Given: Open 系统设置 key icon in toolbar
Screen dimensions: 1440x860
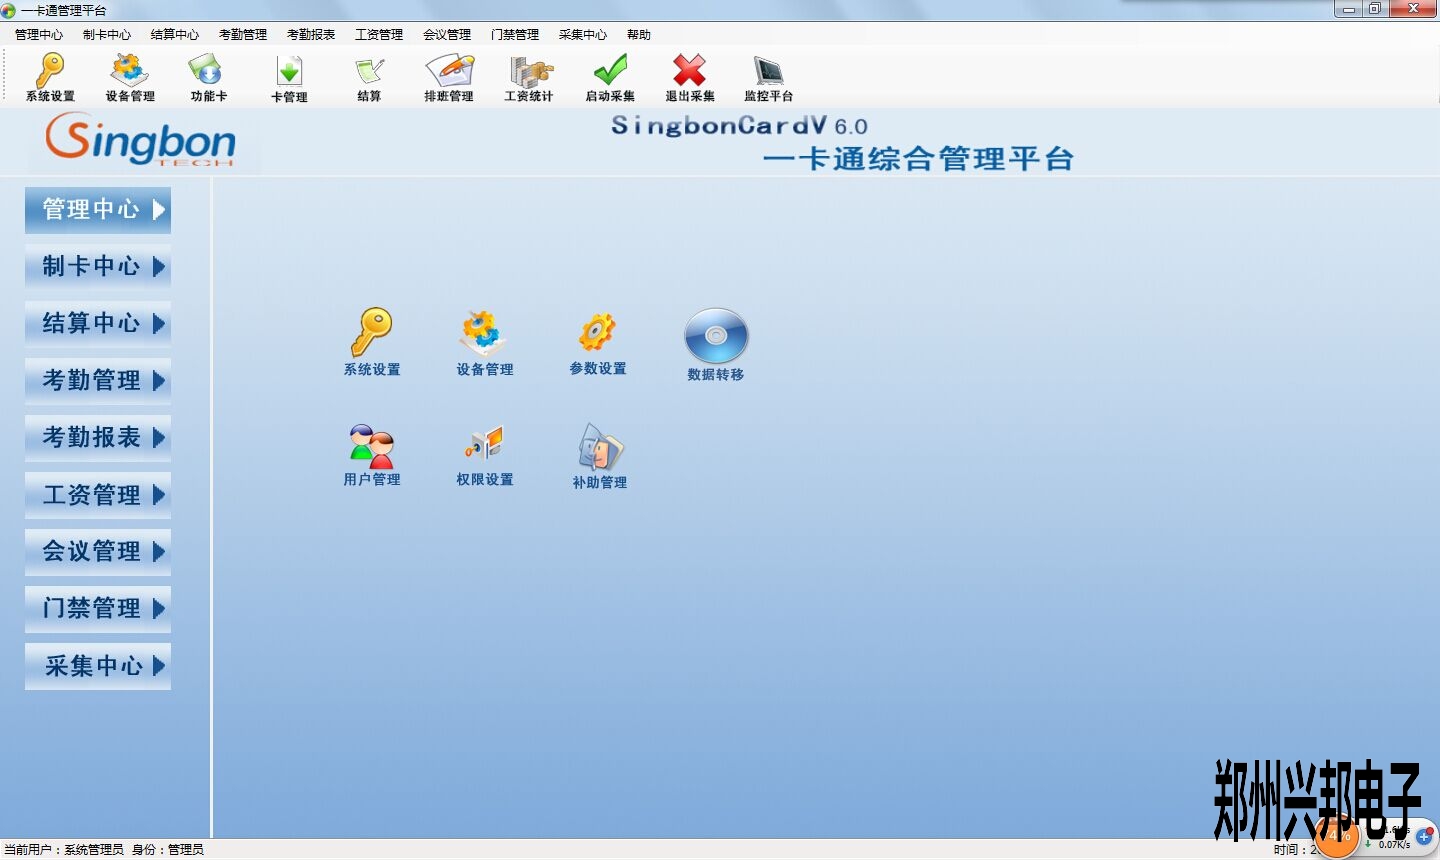Looking at the screenshot, I should (x=50, y=77).
